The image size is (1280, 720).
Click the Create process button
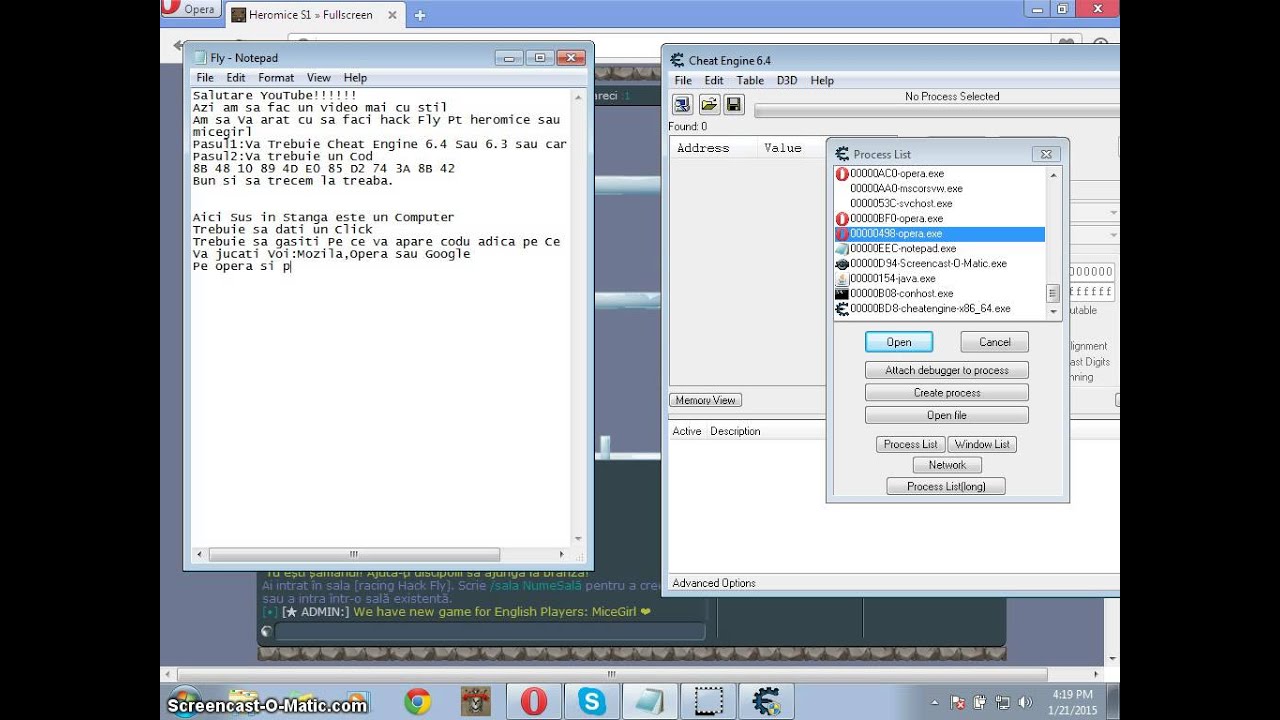click(947, 393)
